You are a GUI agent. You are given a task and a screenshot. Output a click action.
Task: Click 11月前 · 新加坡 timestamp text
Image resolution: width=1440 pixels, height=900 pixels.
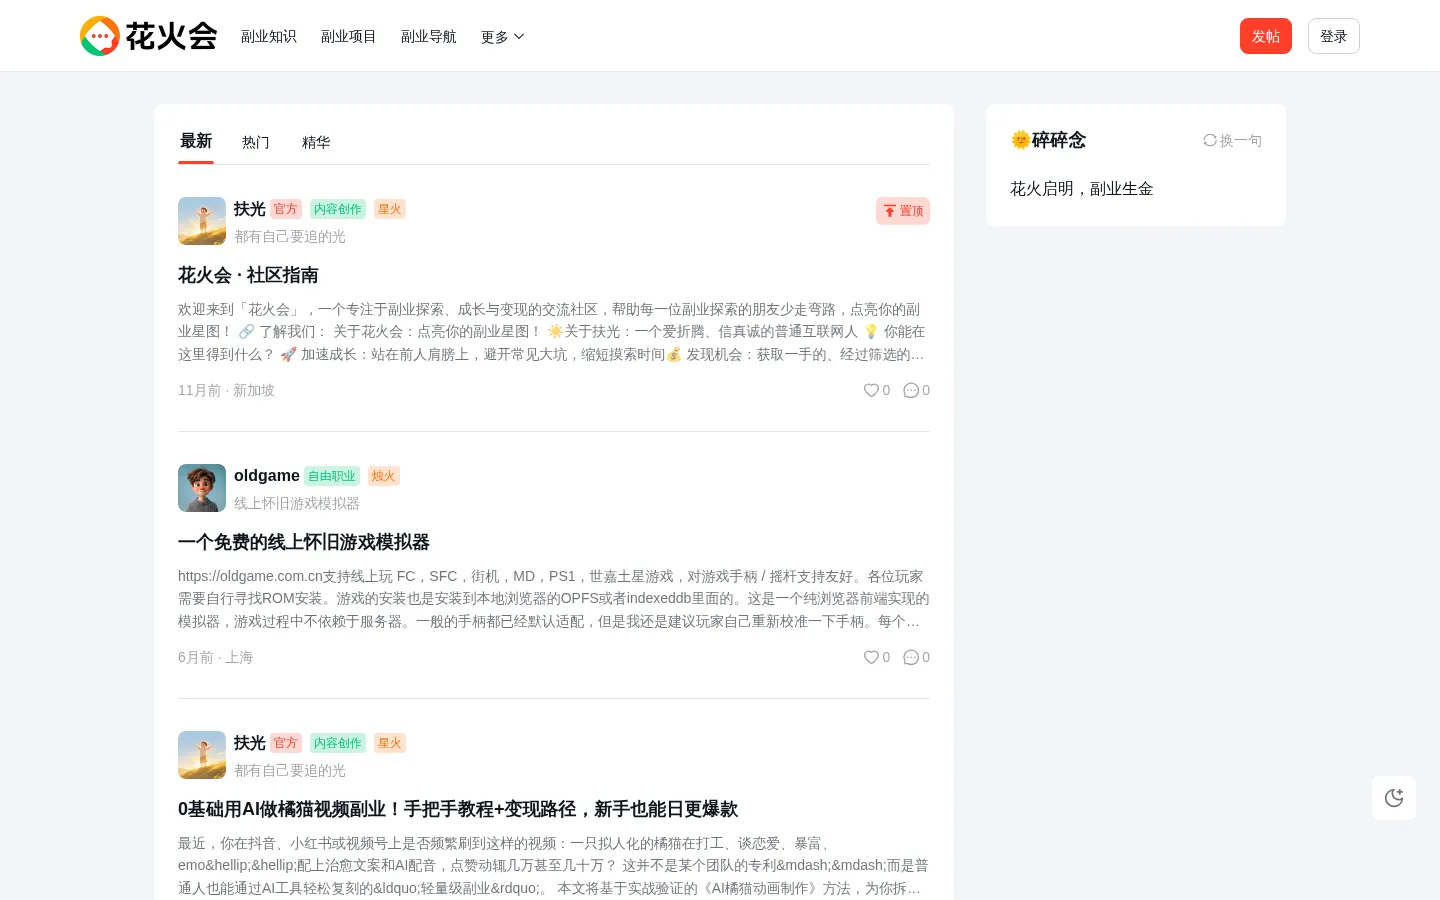[226, 390]
